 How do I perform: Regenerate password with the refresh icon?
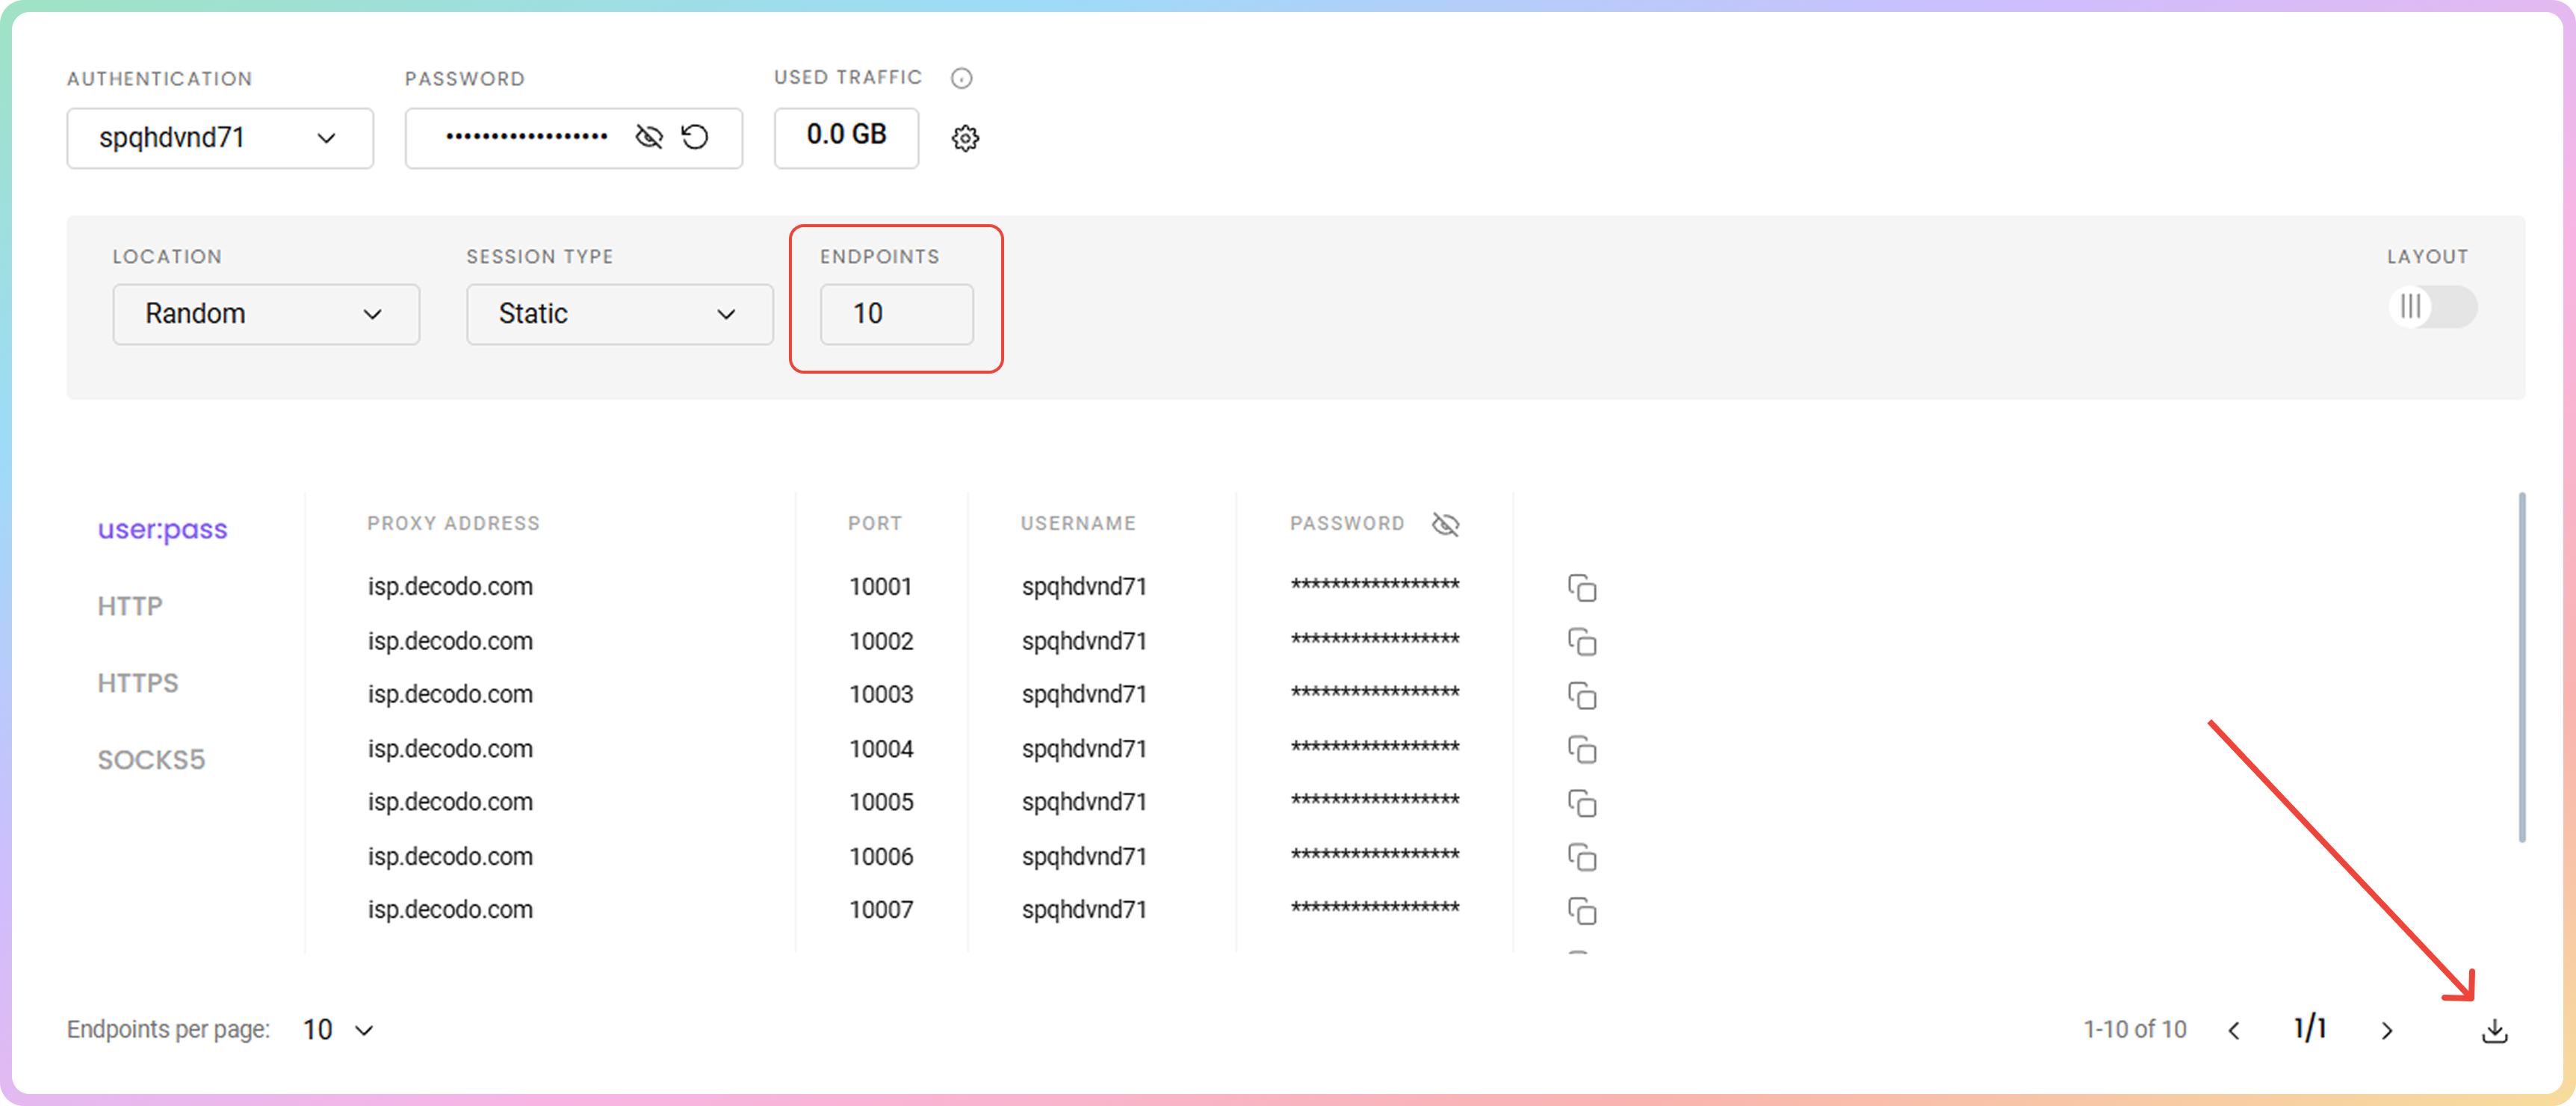695,137
